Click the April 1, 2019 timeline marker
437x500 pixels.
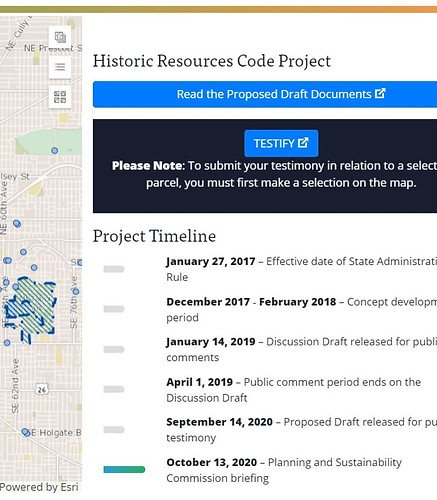point(114,389)
